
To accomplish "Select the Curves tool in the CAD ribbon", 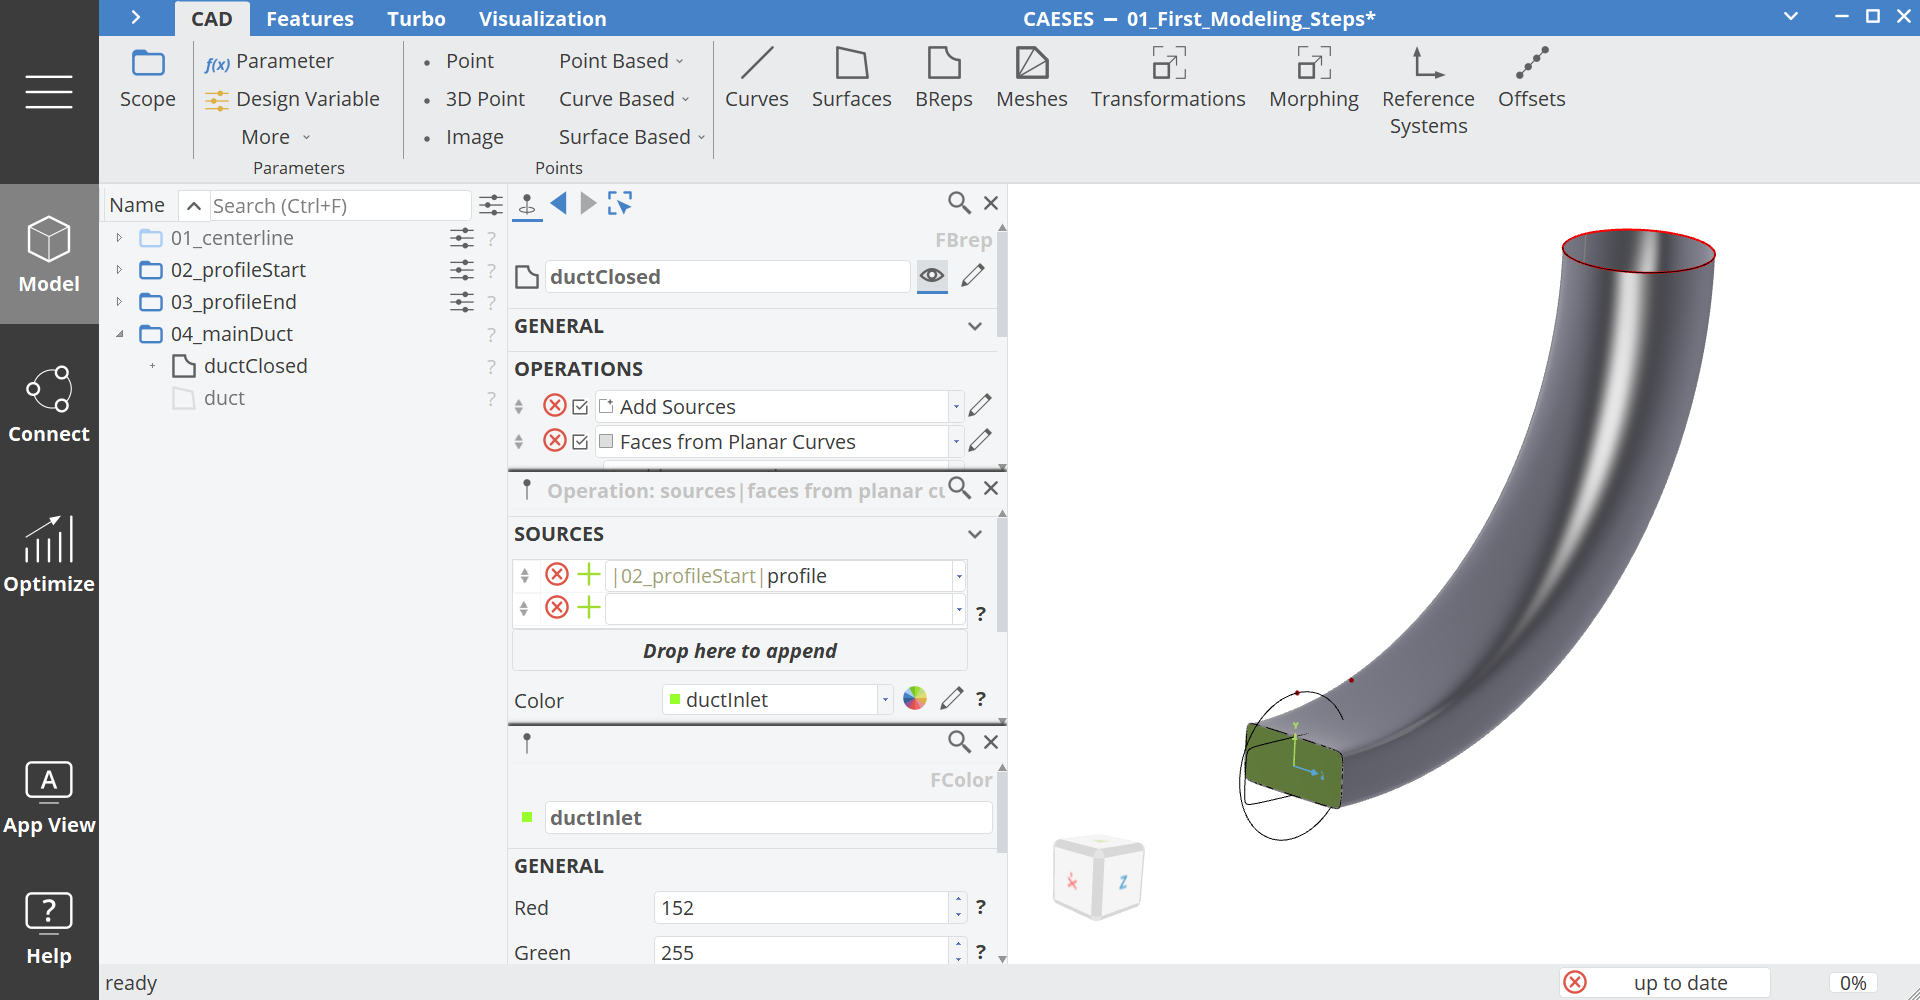I will tap(757, 78).
